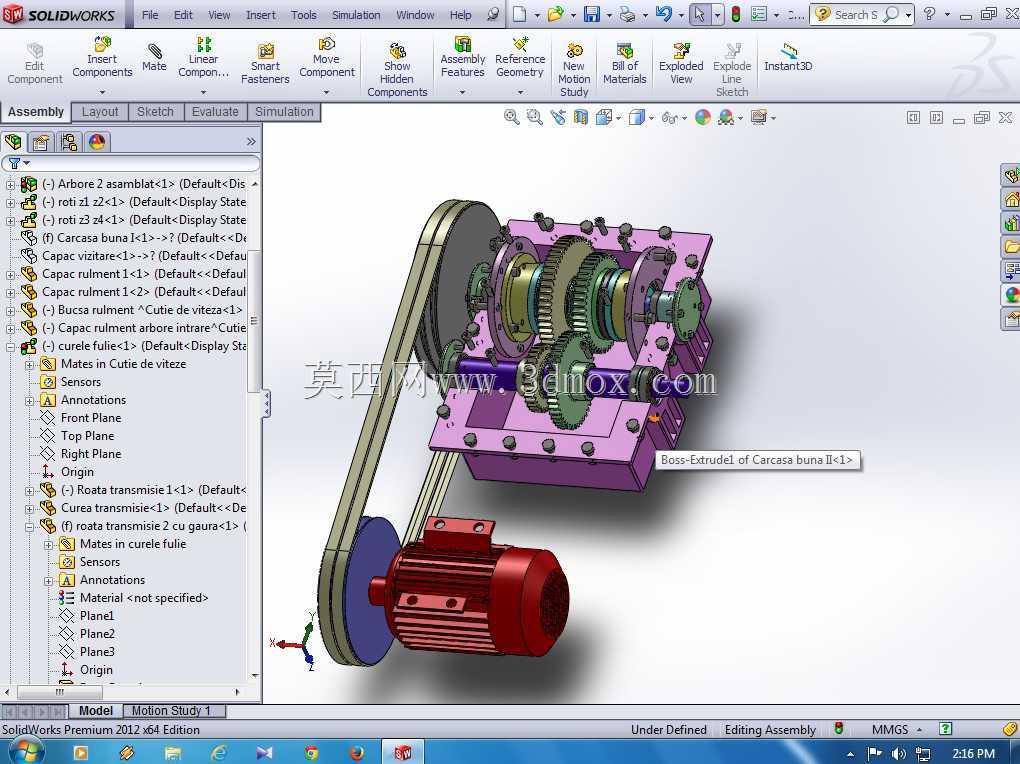Select Capac vizitare<1> component
Screen dimensions: 1020x764
click(142, 256)
